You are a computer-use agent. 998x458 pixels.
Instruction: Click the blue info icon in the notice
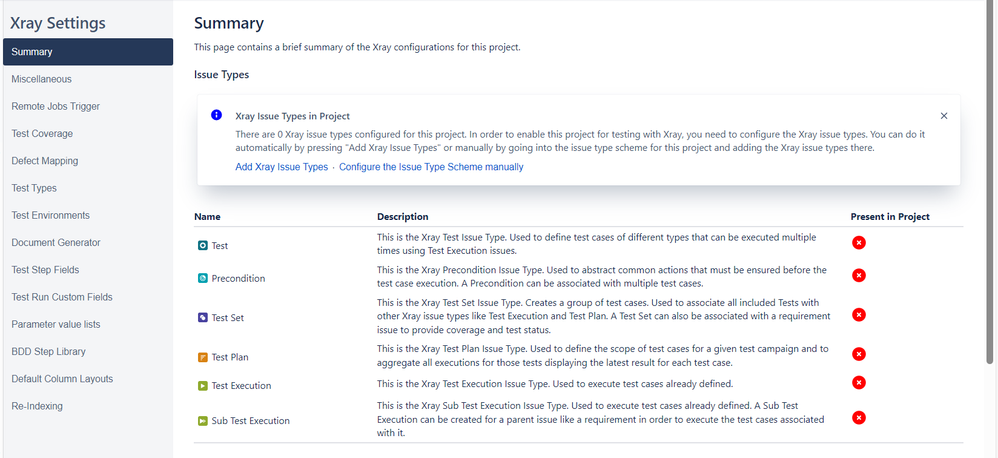(x=216, y=115)
